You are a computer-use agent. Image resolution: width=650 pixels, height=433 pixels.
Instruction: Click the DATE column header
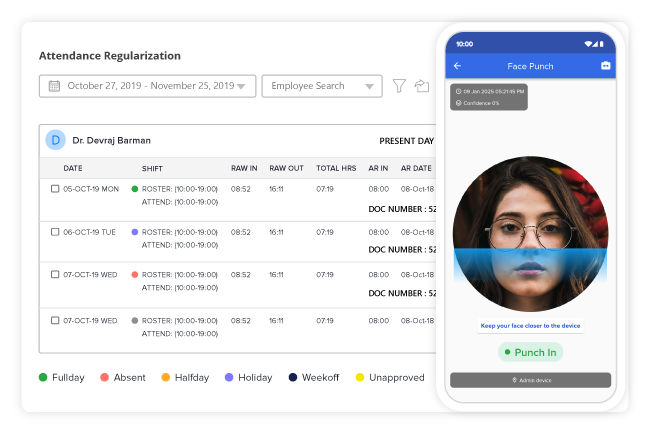[x=73, y=168]
